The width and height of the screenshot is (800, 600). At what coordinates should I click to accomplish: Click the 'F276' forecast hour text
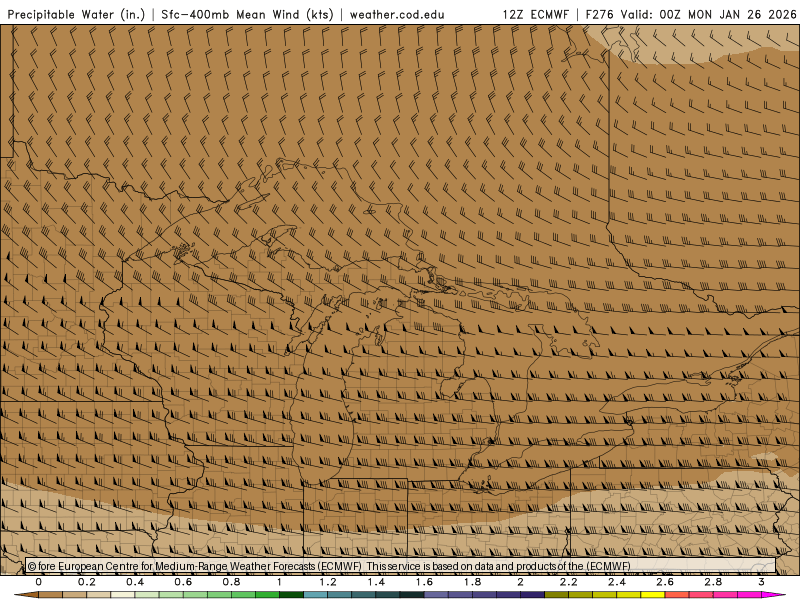(600, 14)
